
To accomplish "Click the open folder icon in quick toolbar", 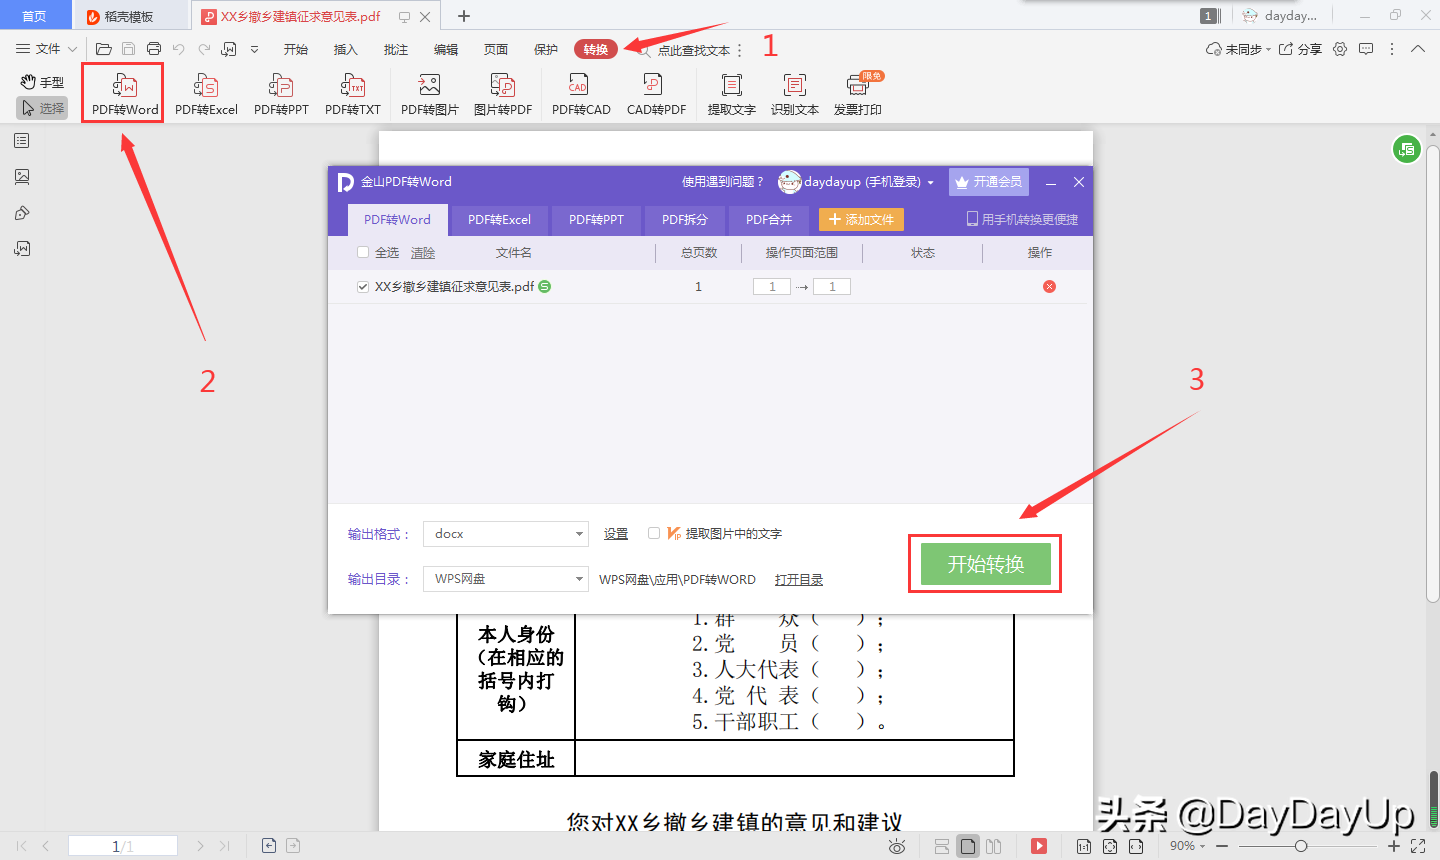I will [x=103, y=48].
